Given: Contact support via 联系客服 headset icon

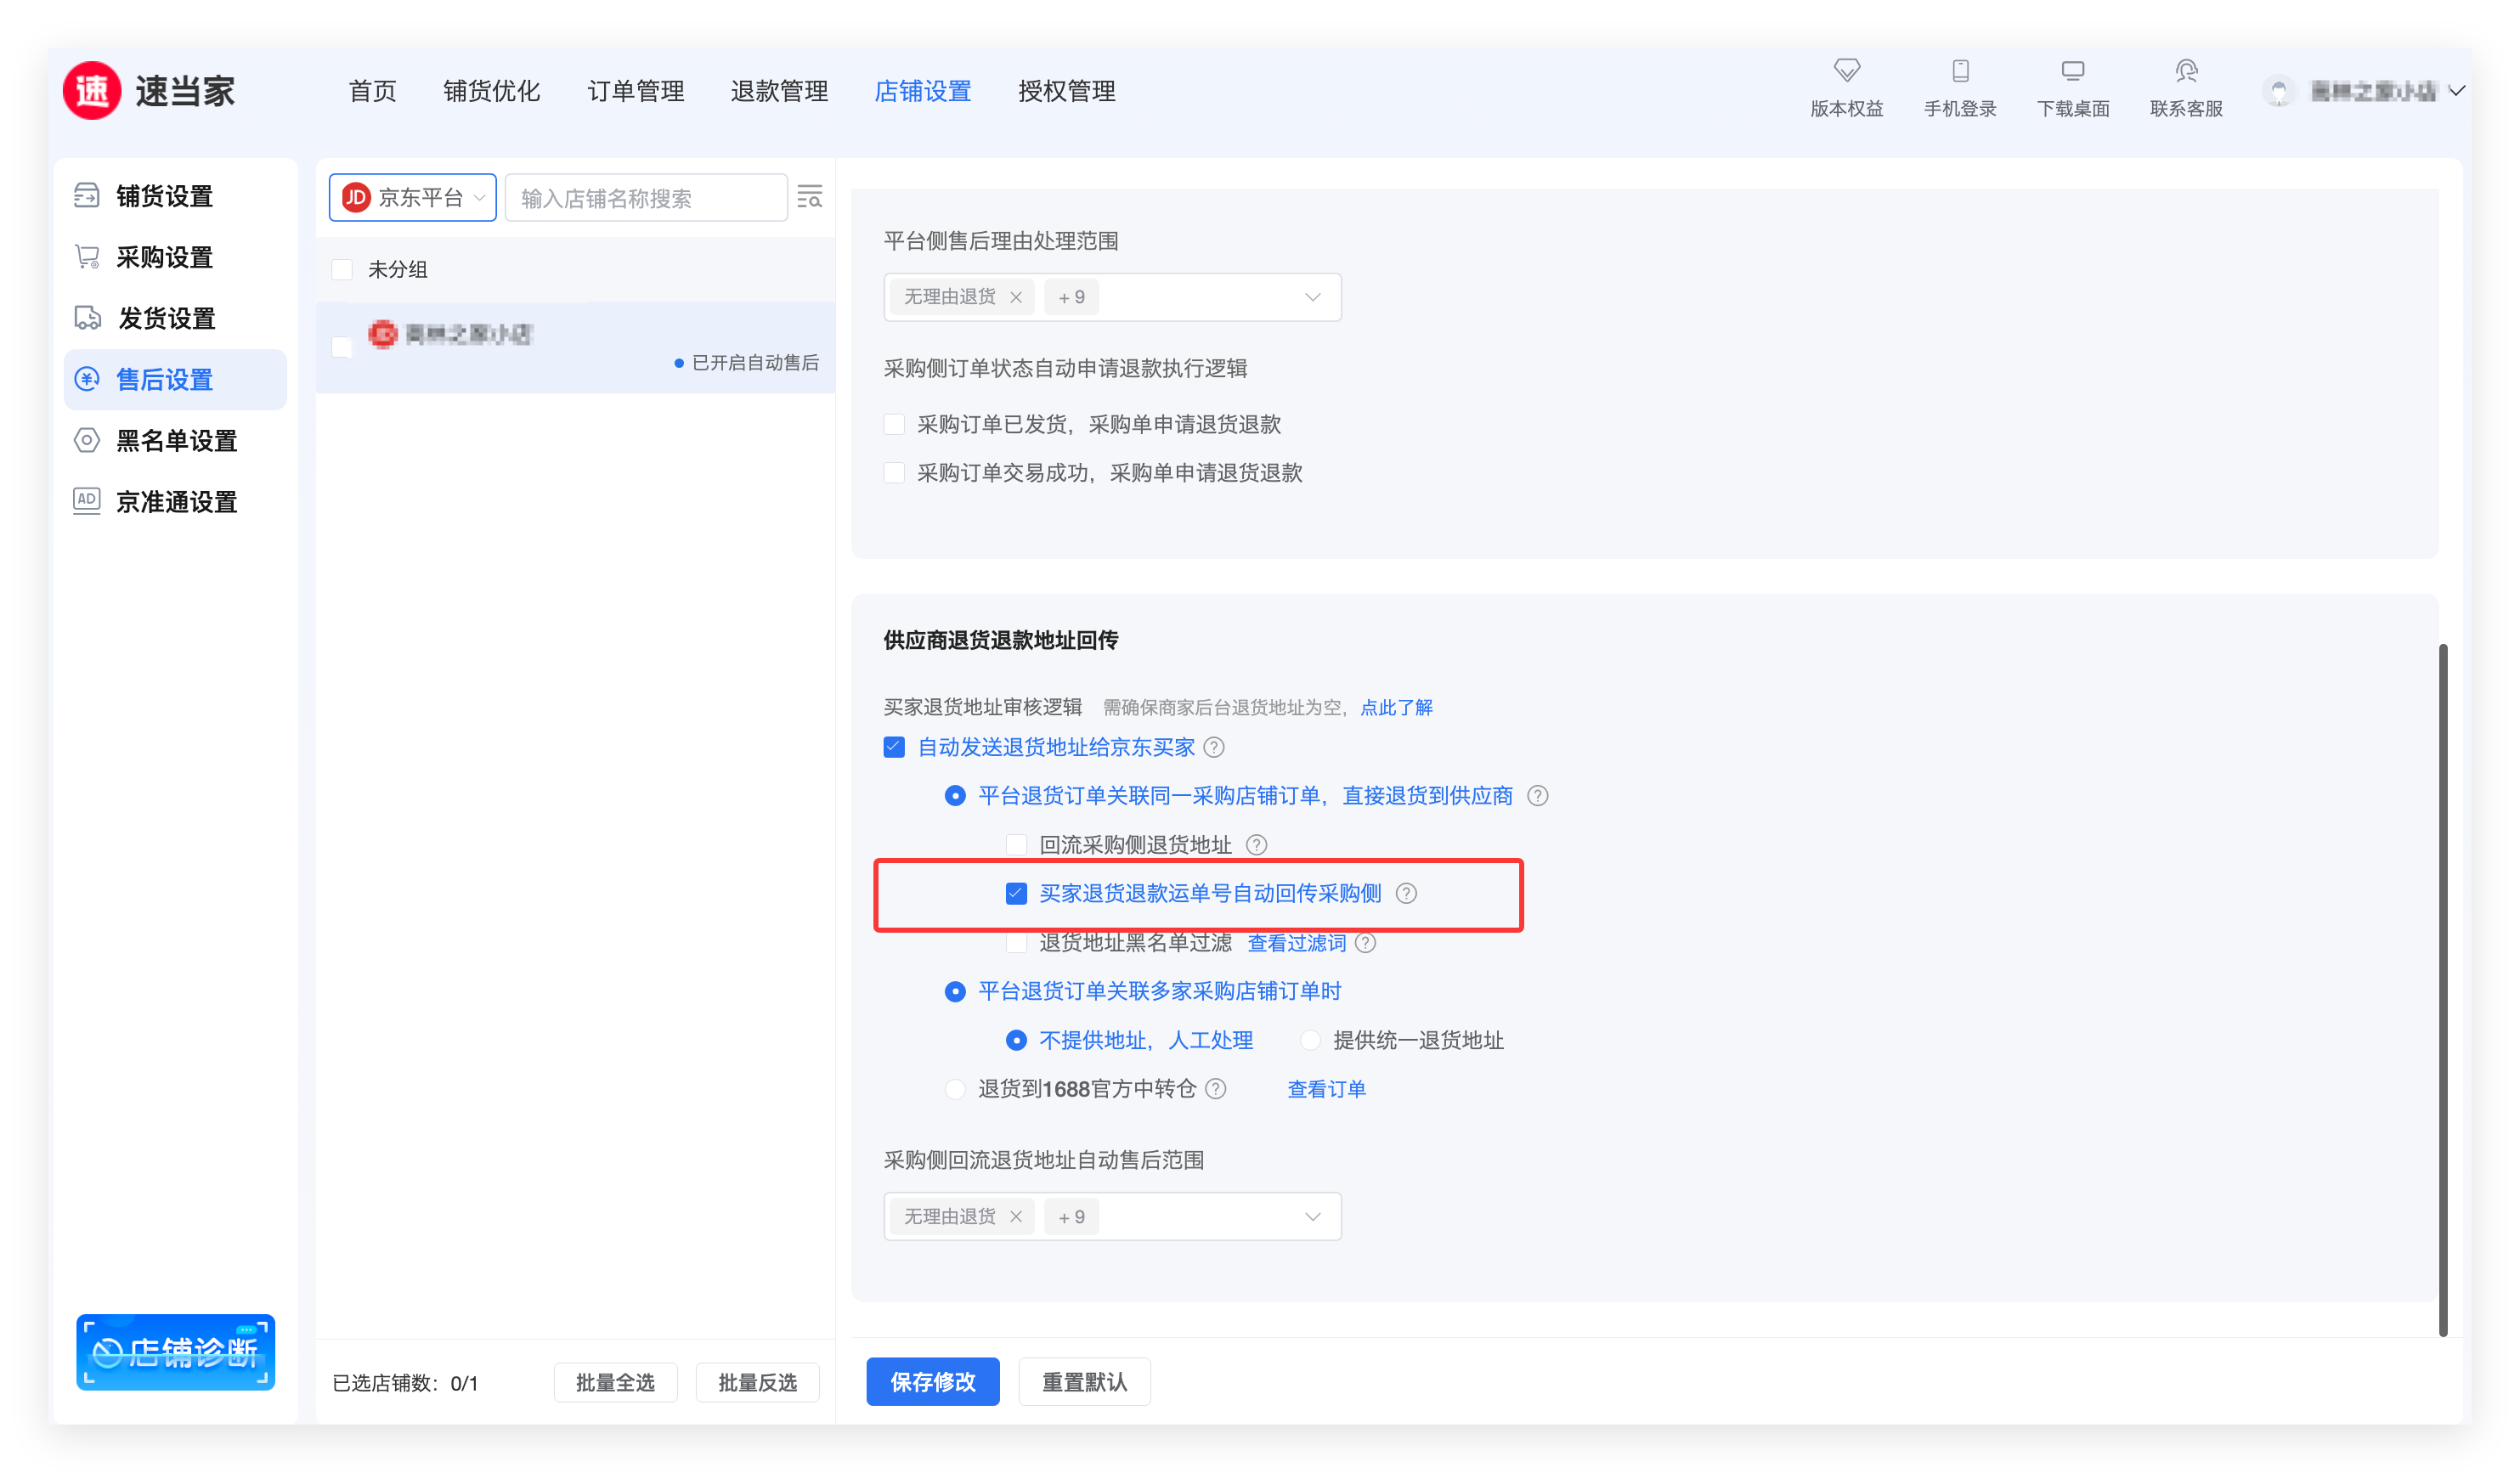Looking at the screenshot, I should click(x=2185, y=71).
